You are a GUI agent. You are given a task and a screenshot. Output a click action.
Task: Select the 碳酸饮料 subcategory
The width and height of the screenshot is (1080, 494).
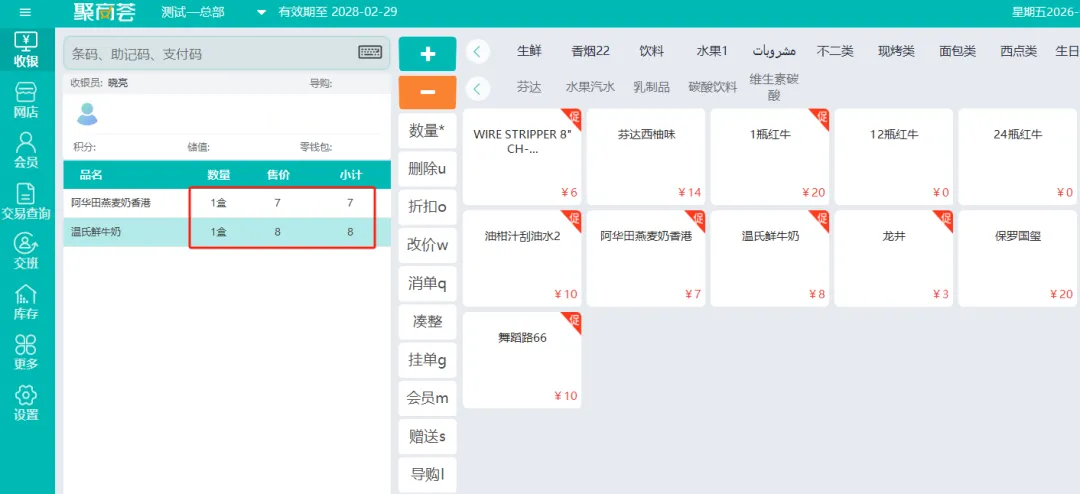click(x=713, y=88)
